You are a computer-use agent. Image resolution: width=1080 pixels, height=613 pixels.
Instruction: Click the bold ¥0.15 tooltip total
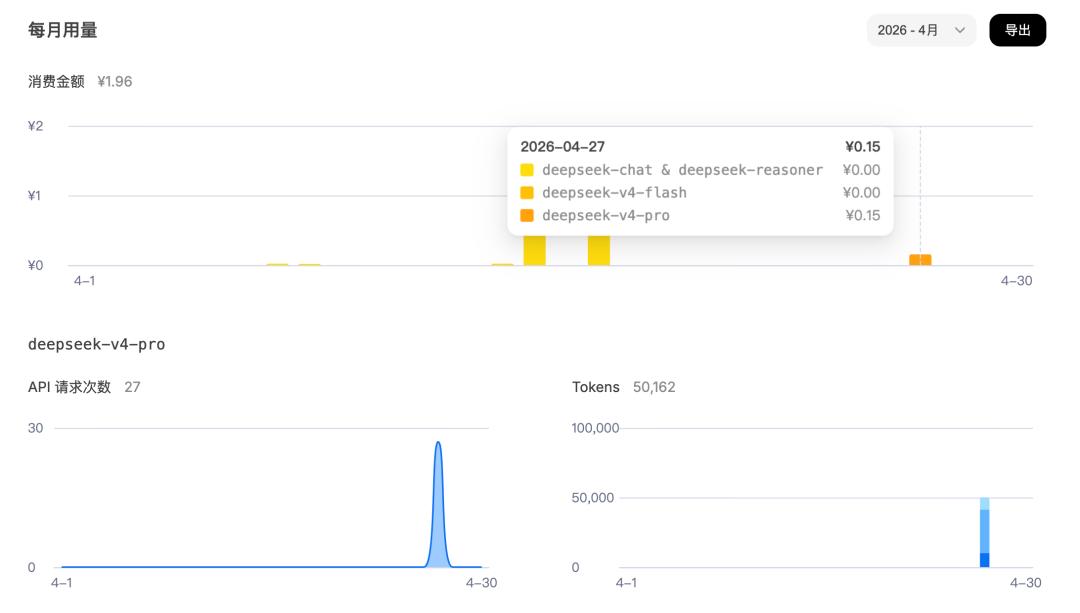tap(862, 147)
